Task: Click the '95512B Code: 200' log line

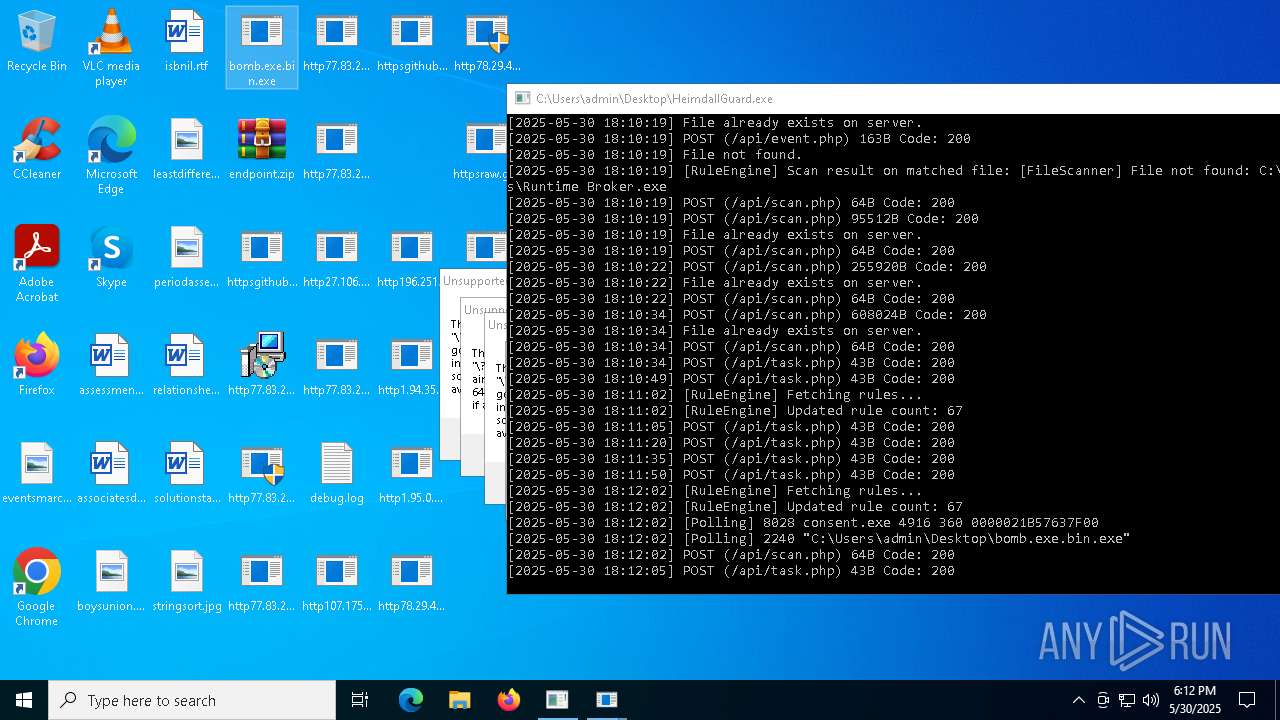Action: tap(743, 219)
